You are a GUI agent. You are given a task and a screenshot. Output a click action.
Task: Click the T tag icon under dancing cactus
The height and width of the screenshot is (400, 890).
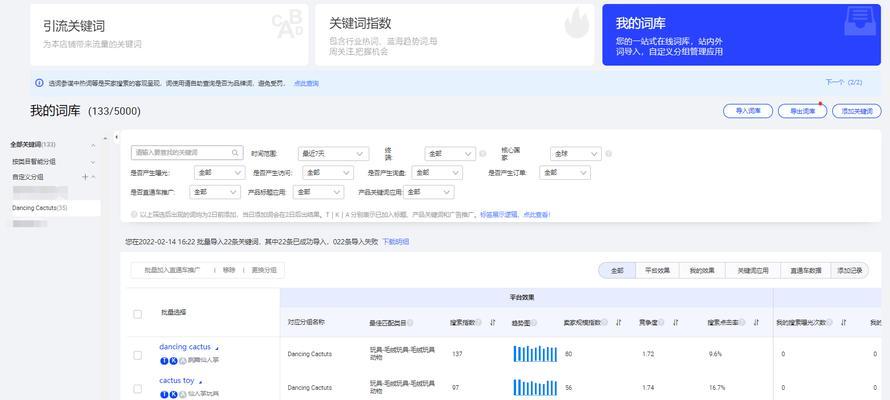tap(164, 360)
